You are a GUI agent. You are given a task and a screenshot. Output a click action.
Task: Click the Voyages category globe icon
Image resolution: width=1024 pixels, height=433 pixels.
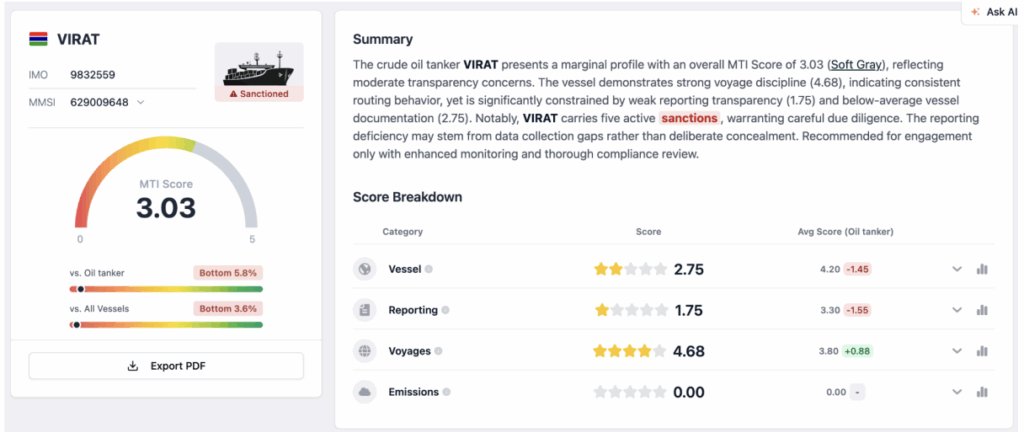point(364,351)
